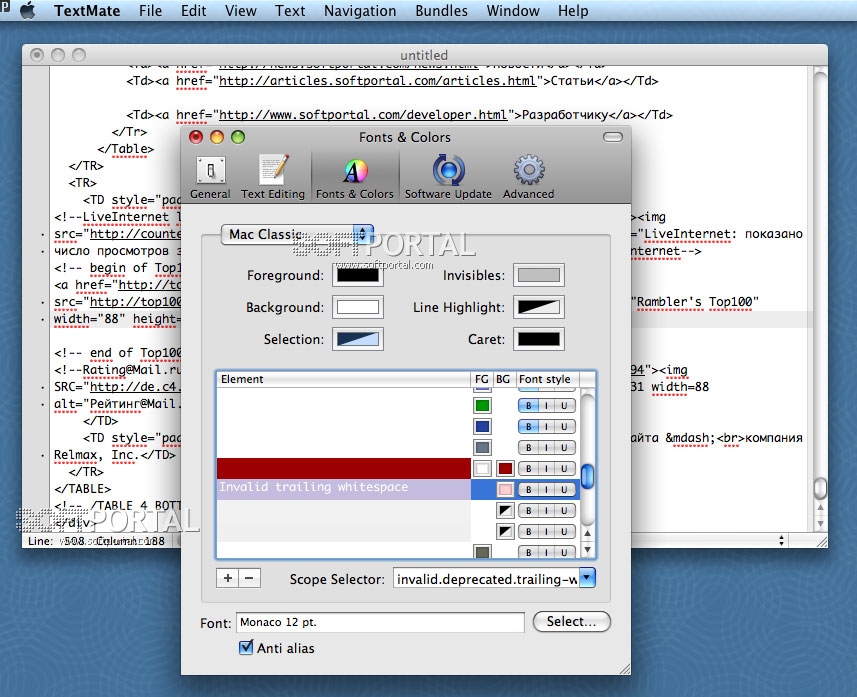The image size is (857, 697).
Task: Remove element with the minus button
Action: point(250,578)
